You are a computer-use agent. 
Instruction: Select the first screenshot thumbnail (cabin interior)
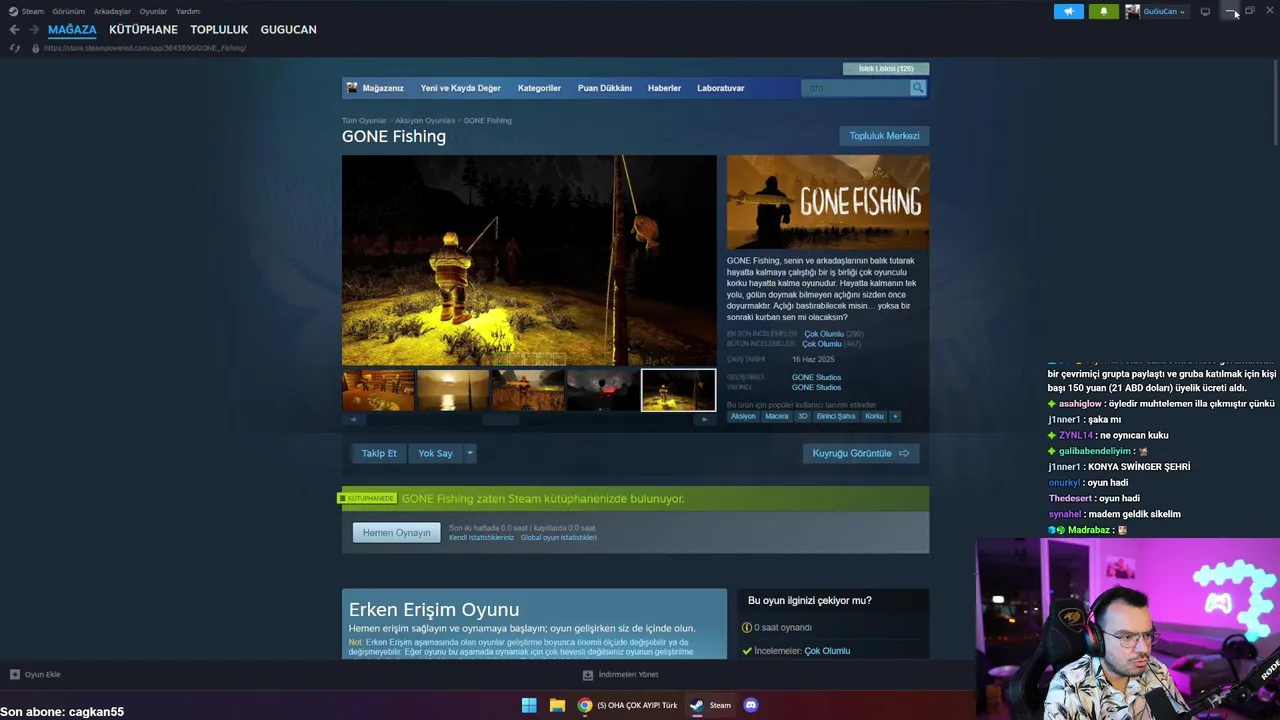pos(378,390)
